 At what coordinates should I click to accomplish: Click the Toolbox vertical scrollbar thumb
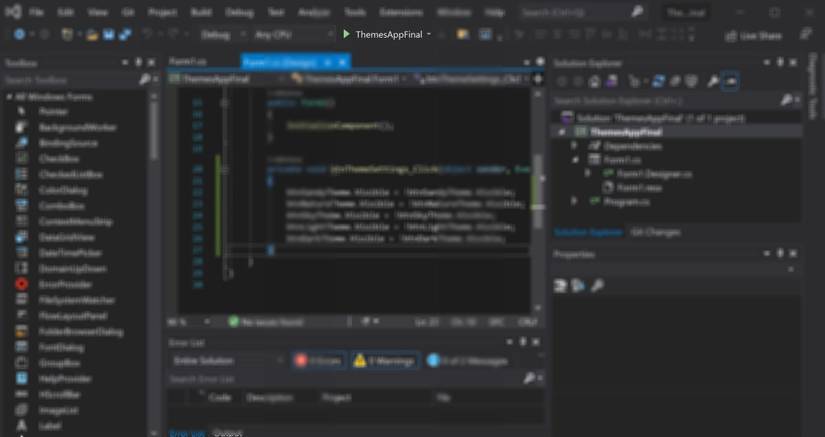(x=154, y=130)
